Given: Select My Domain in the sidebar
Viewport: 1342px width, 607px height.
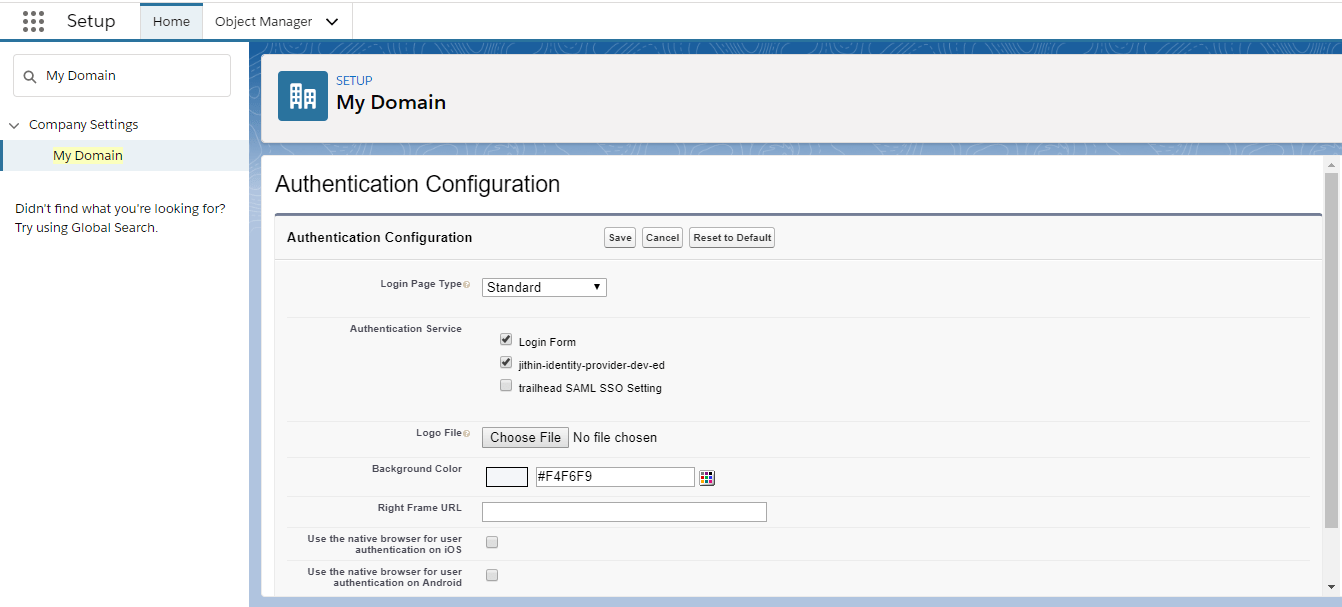Looking at the screenshot, I should tap(88, 155).
